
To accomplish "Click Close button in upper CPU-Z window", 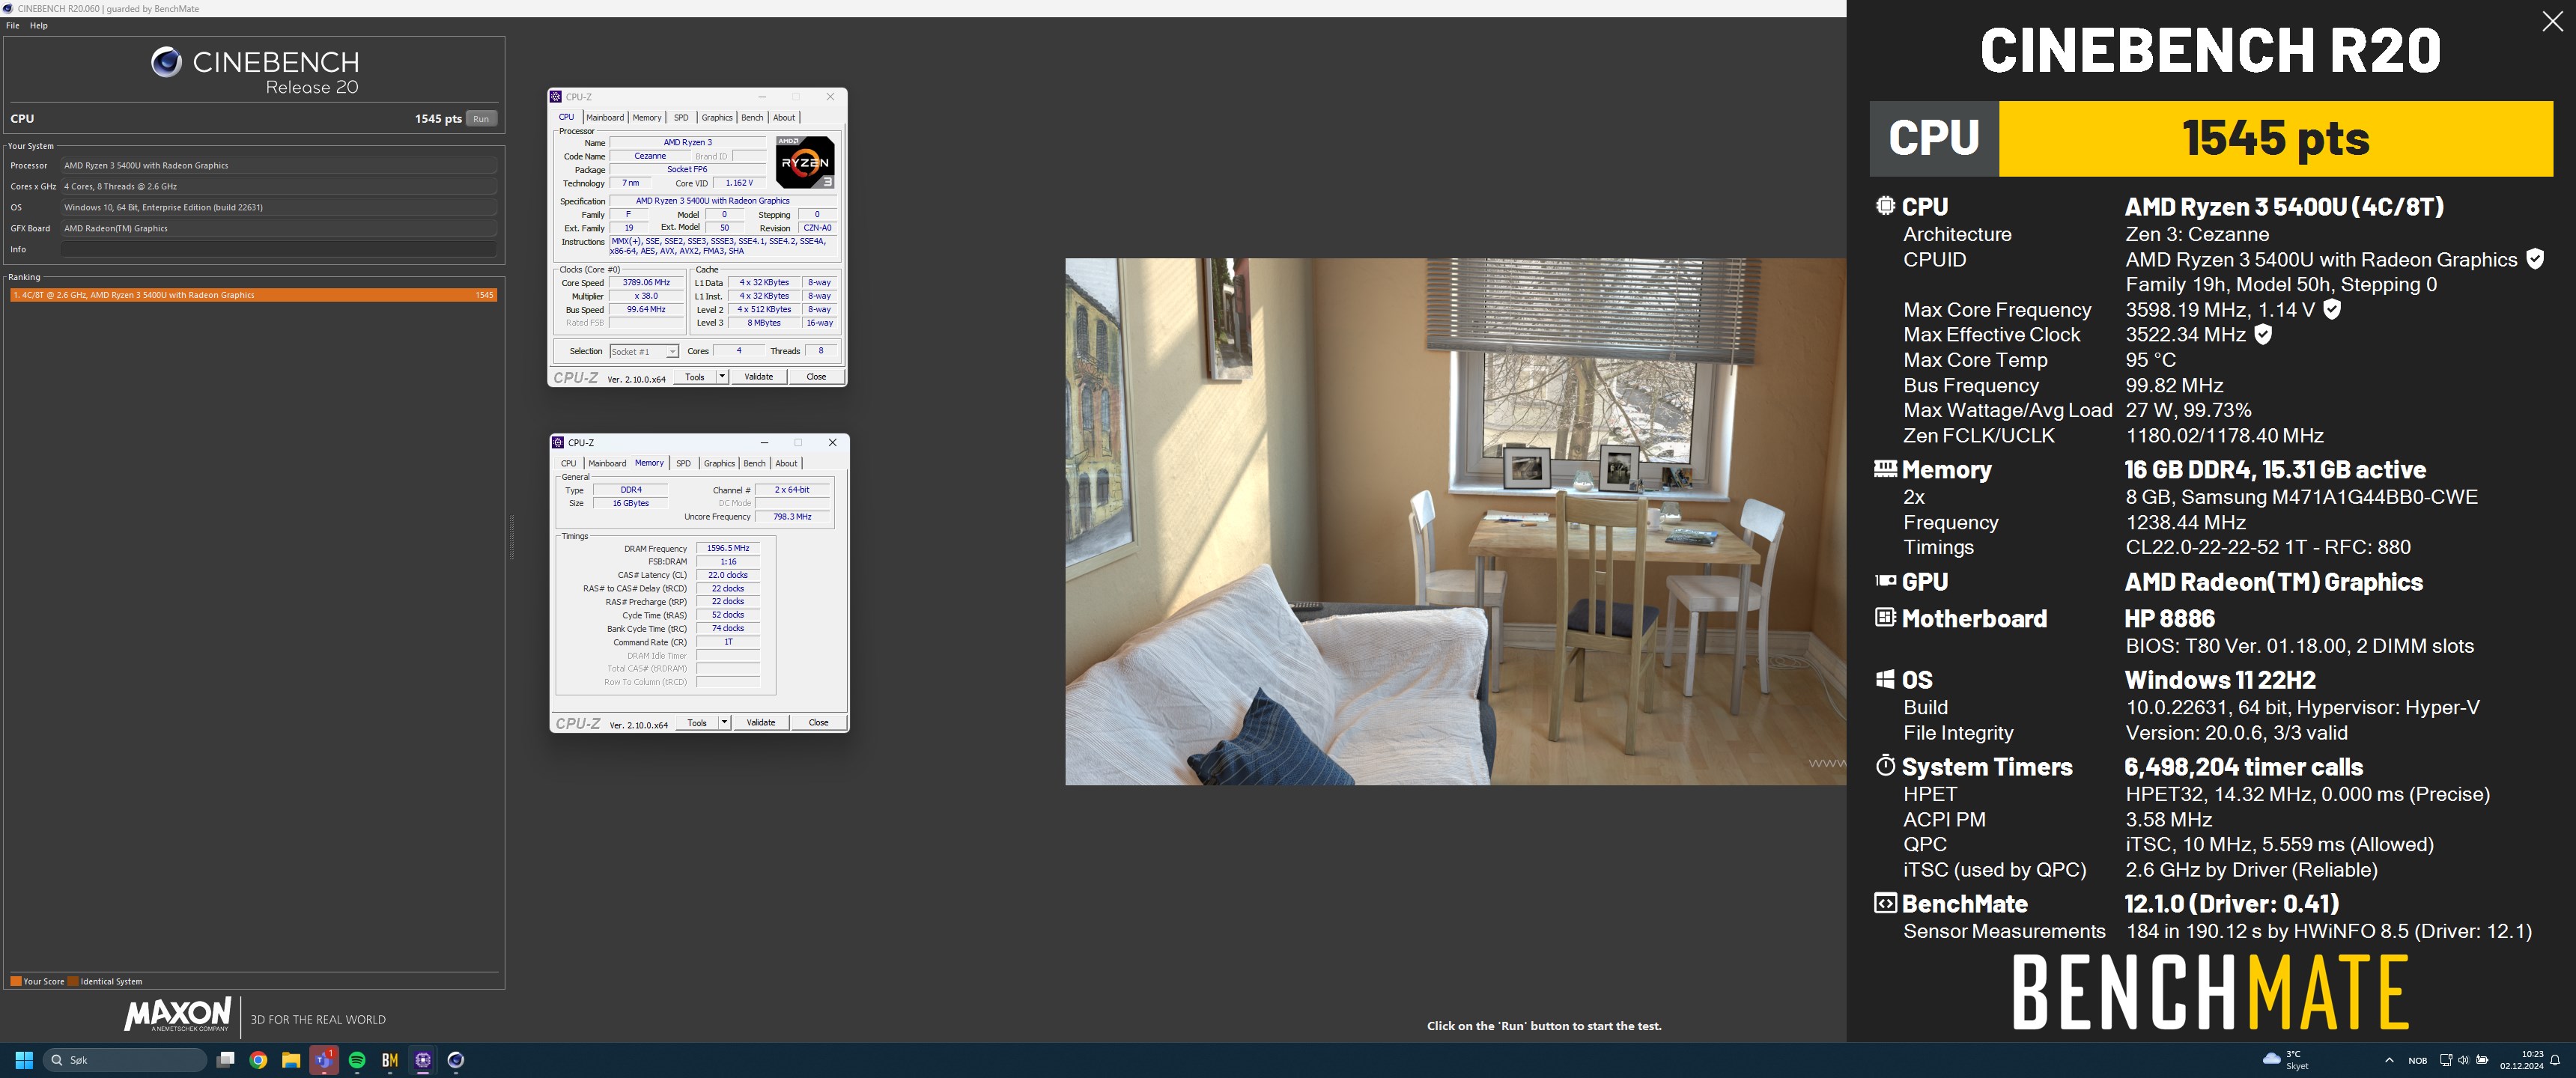I will (x=816, y=377).
